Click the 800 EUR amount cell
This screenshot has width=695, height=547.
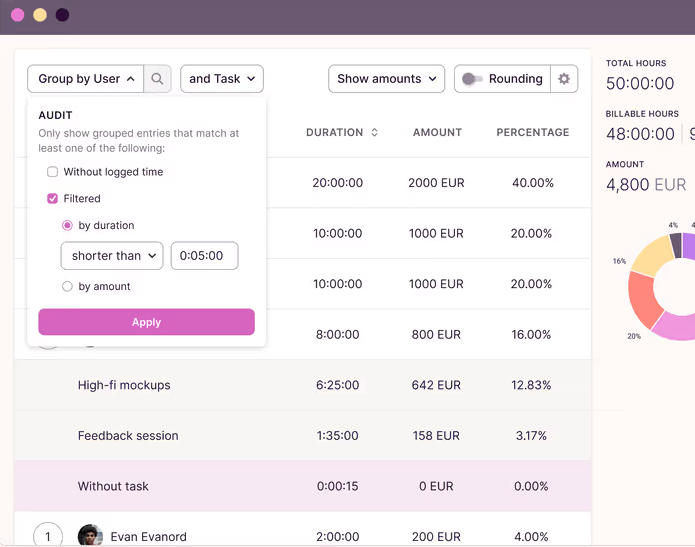tap(436, 334)
